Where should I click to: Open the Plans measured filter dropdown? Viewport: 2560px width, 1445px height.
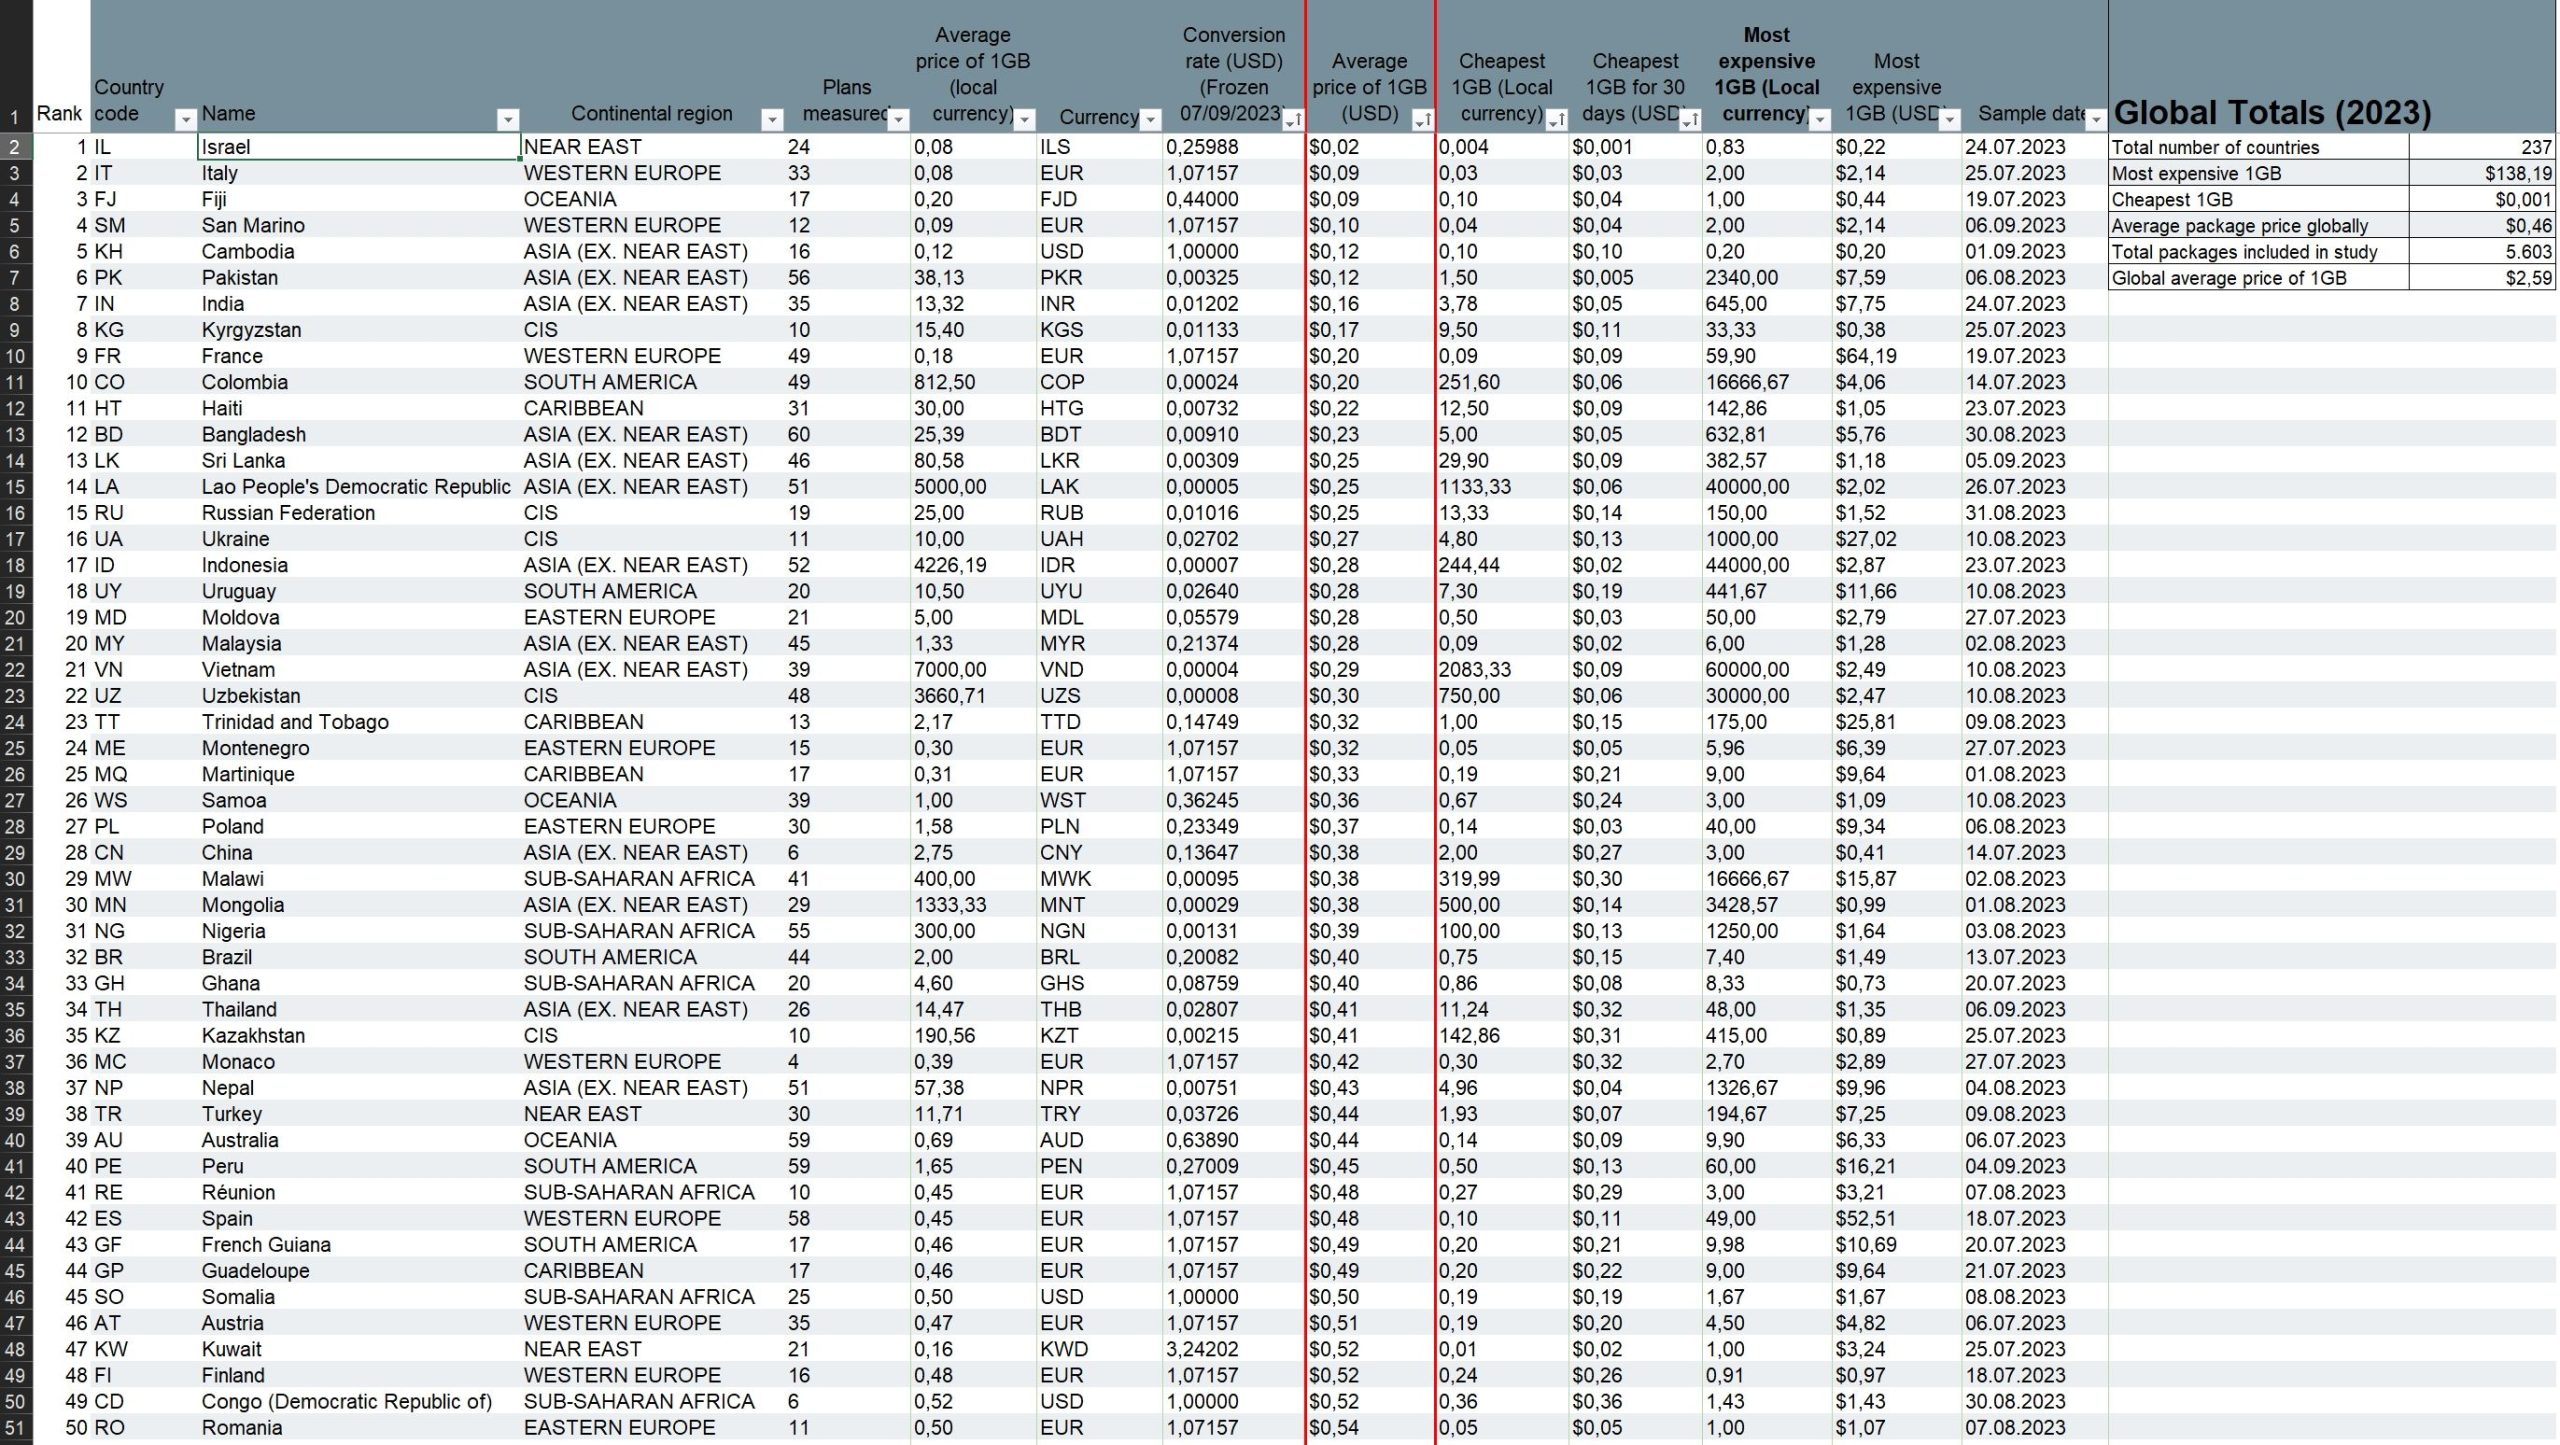899,120
